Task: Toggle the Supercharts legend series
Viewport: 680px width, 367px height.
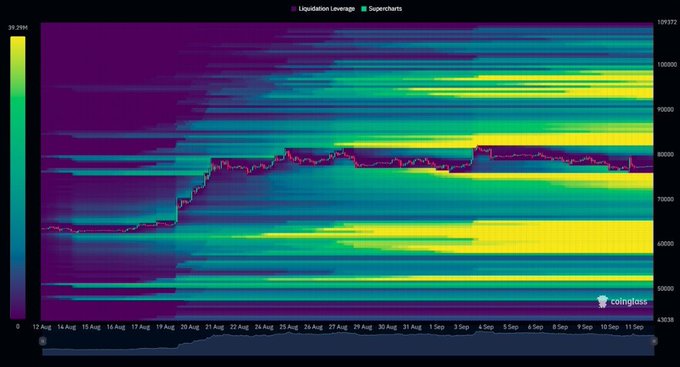Action: tap(381, 9)
